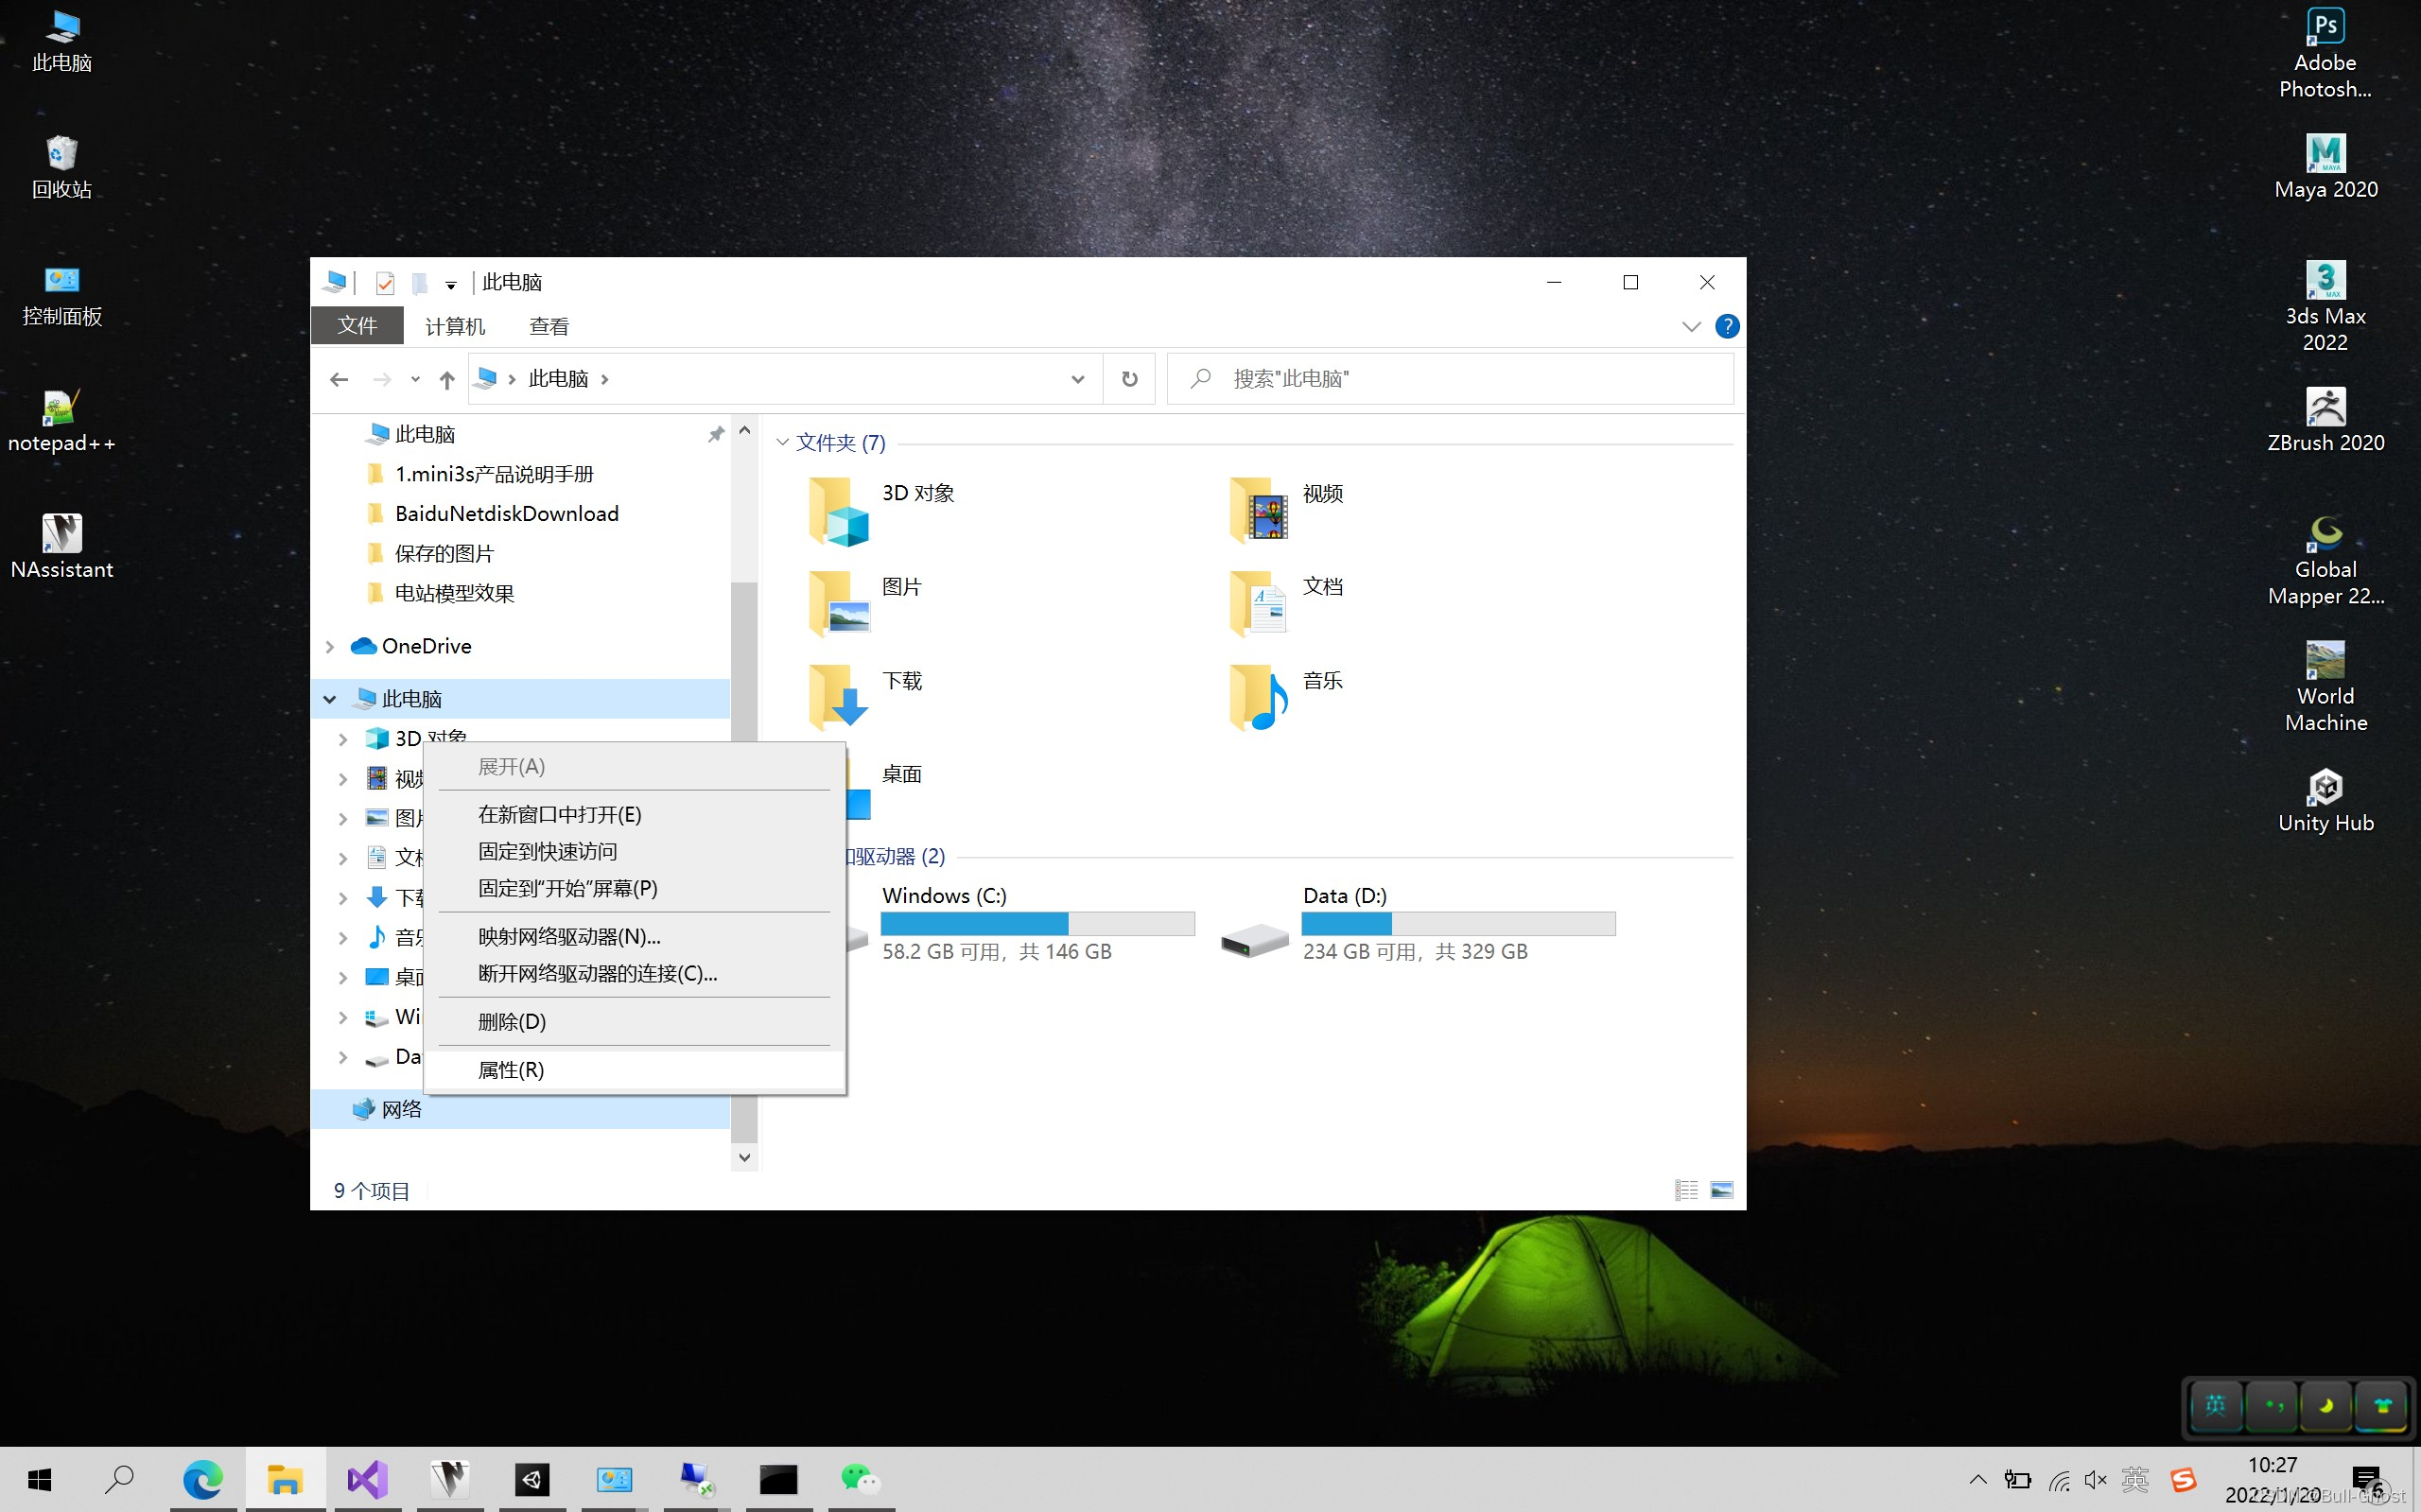
Task: Select 映射网络驱动器(N) in context menu
Action: 569,937
